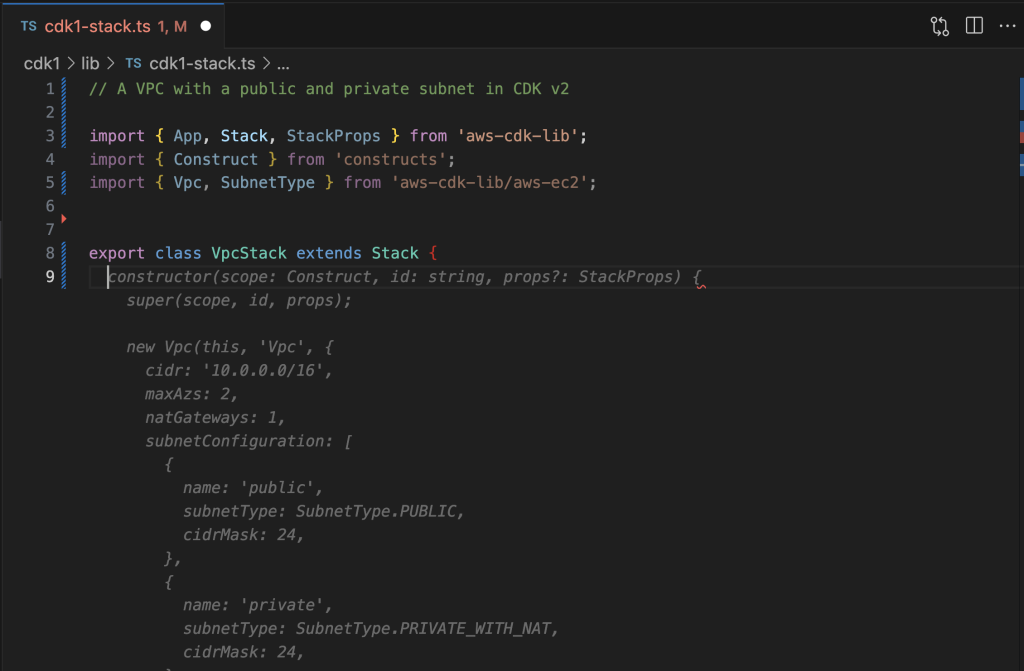Click the suggested super(scope, id, props) line
Image resolution: width=1024 pixels, height=671 pixels.
tap(239, 301)
